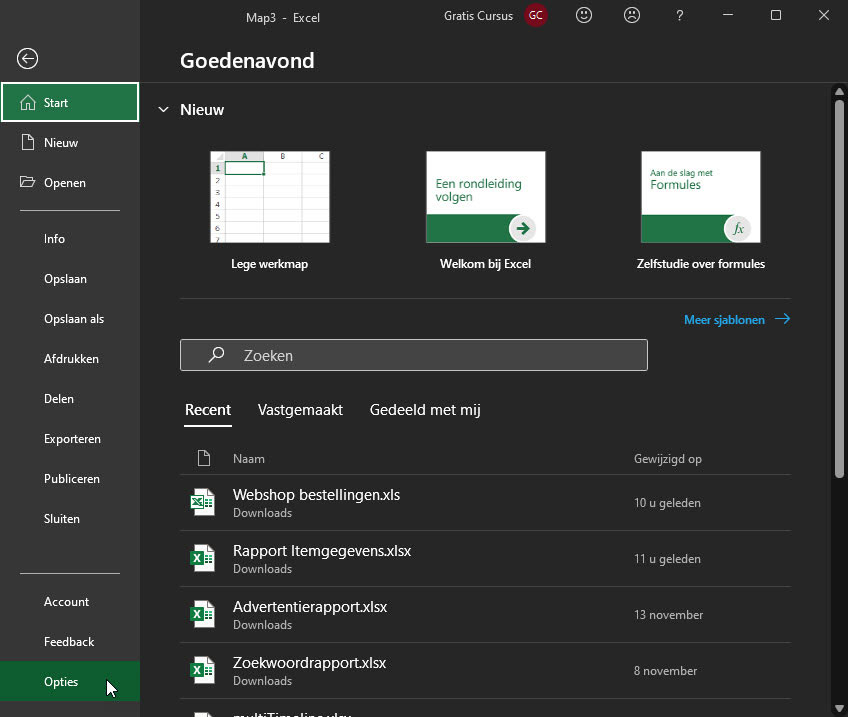Click the arrow next to Meer sjablonen
This screenshot has height=717, width=848.
782,319
